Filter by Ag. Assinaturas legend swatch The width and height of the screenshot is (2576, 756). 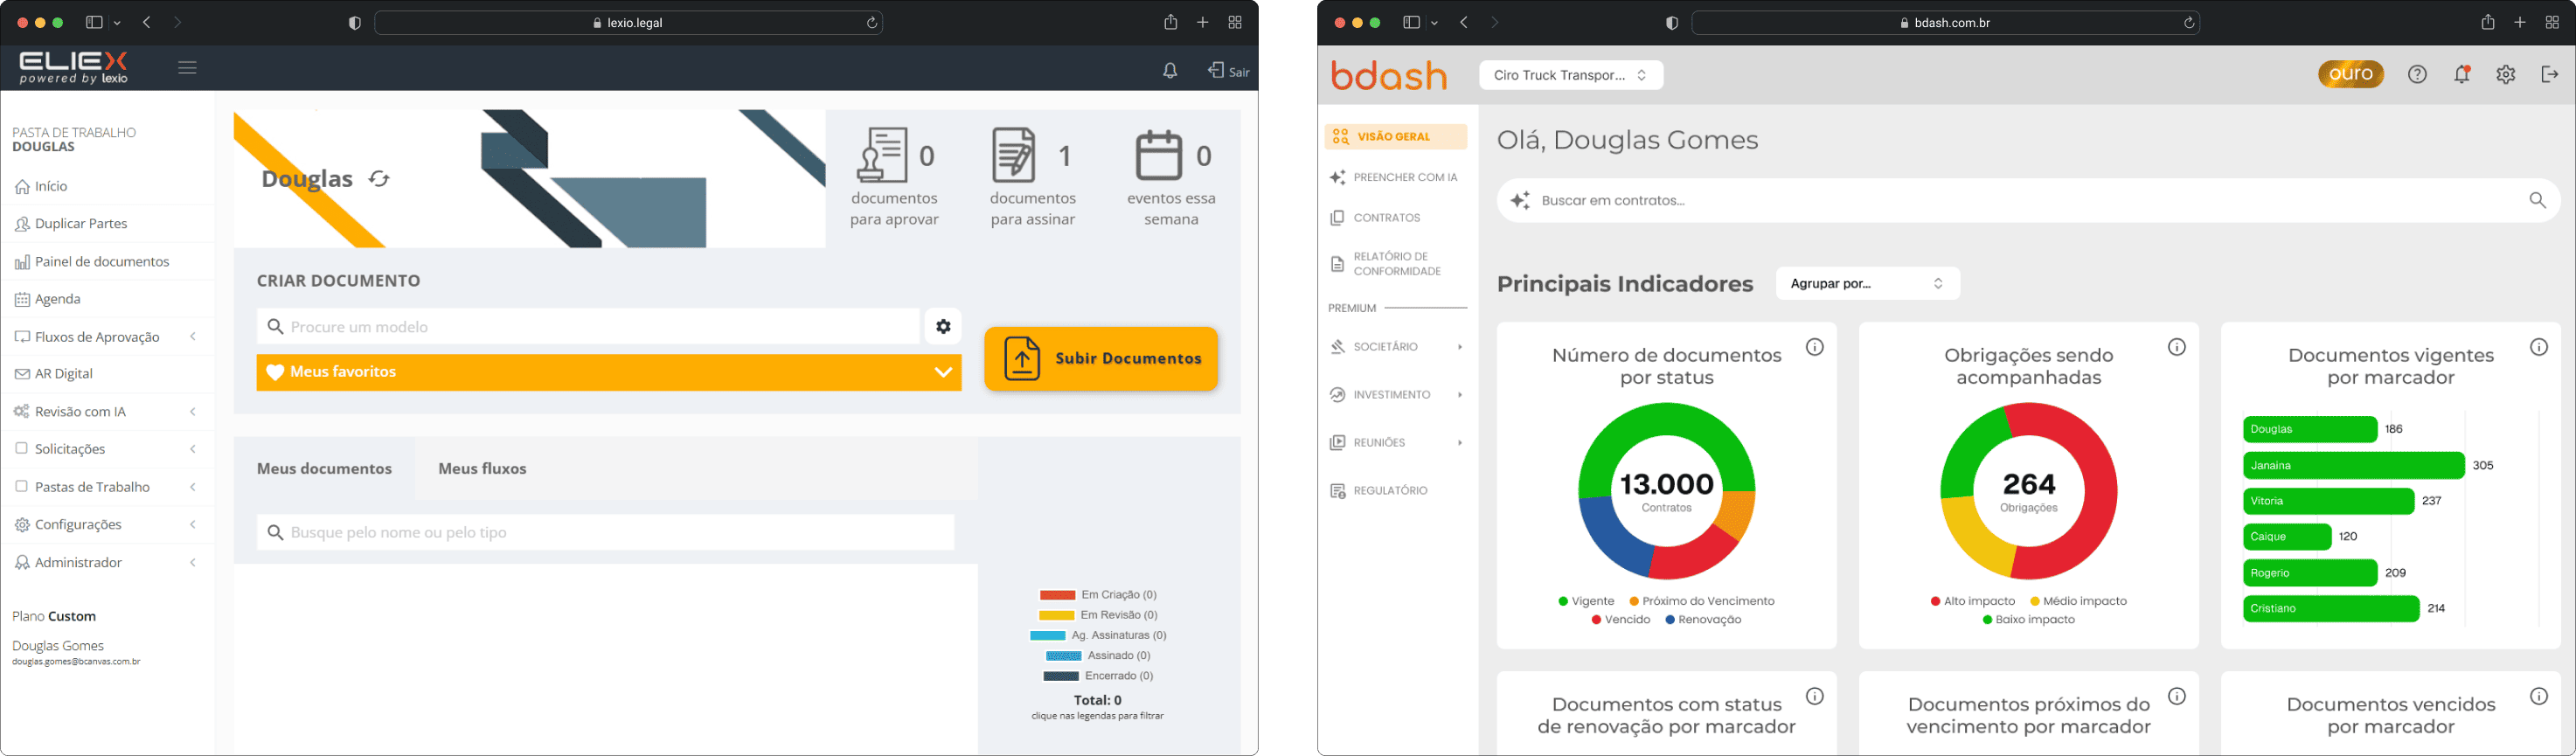click(1048, 636)
